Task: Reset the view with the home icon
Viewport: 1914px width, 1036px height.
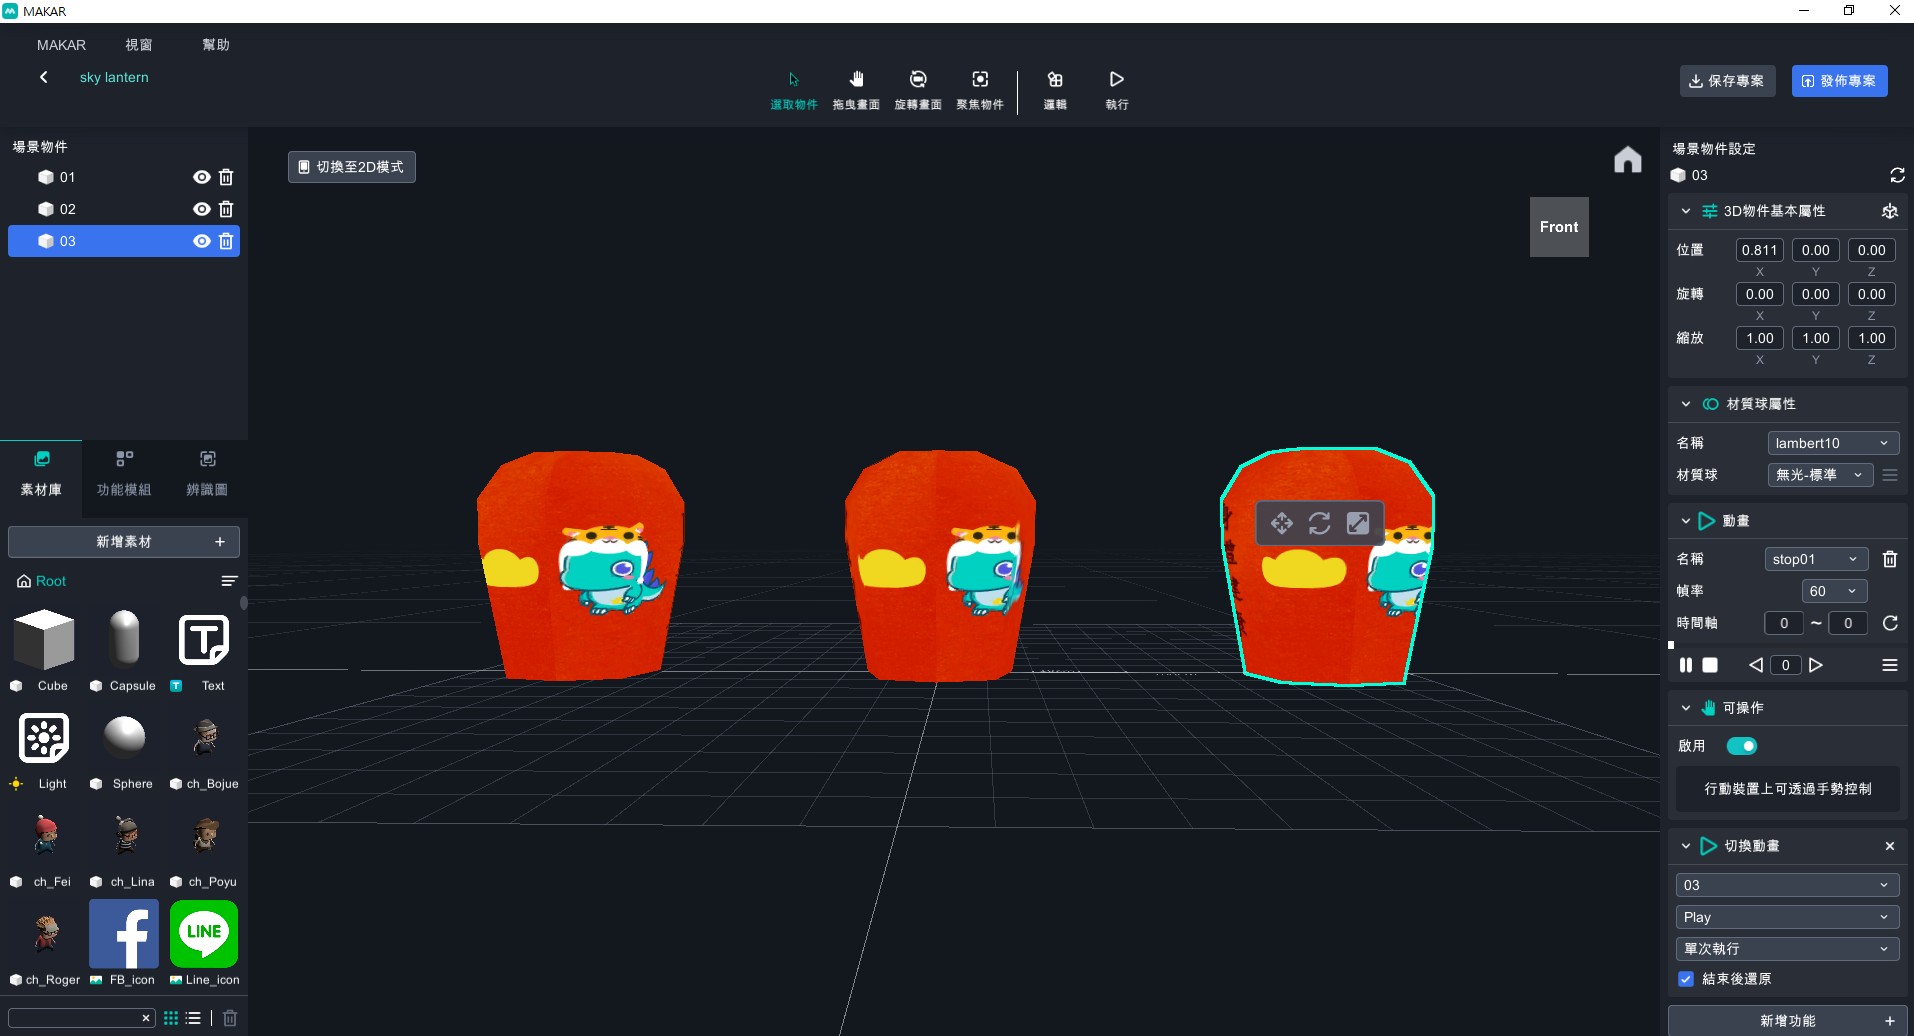Action: (x=1627, y=160)
